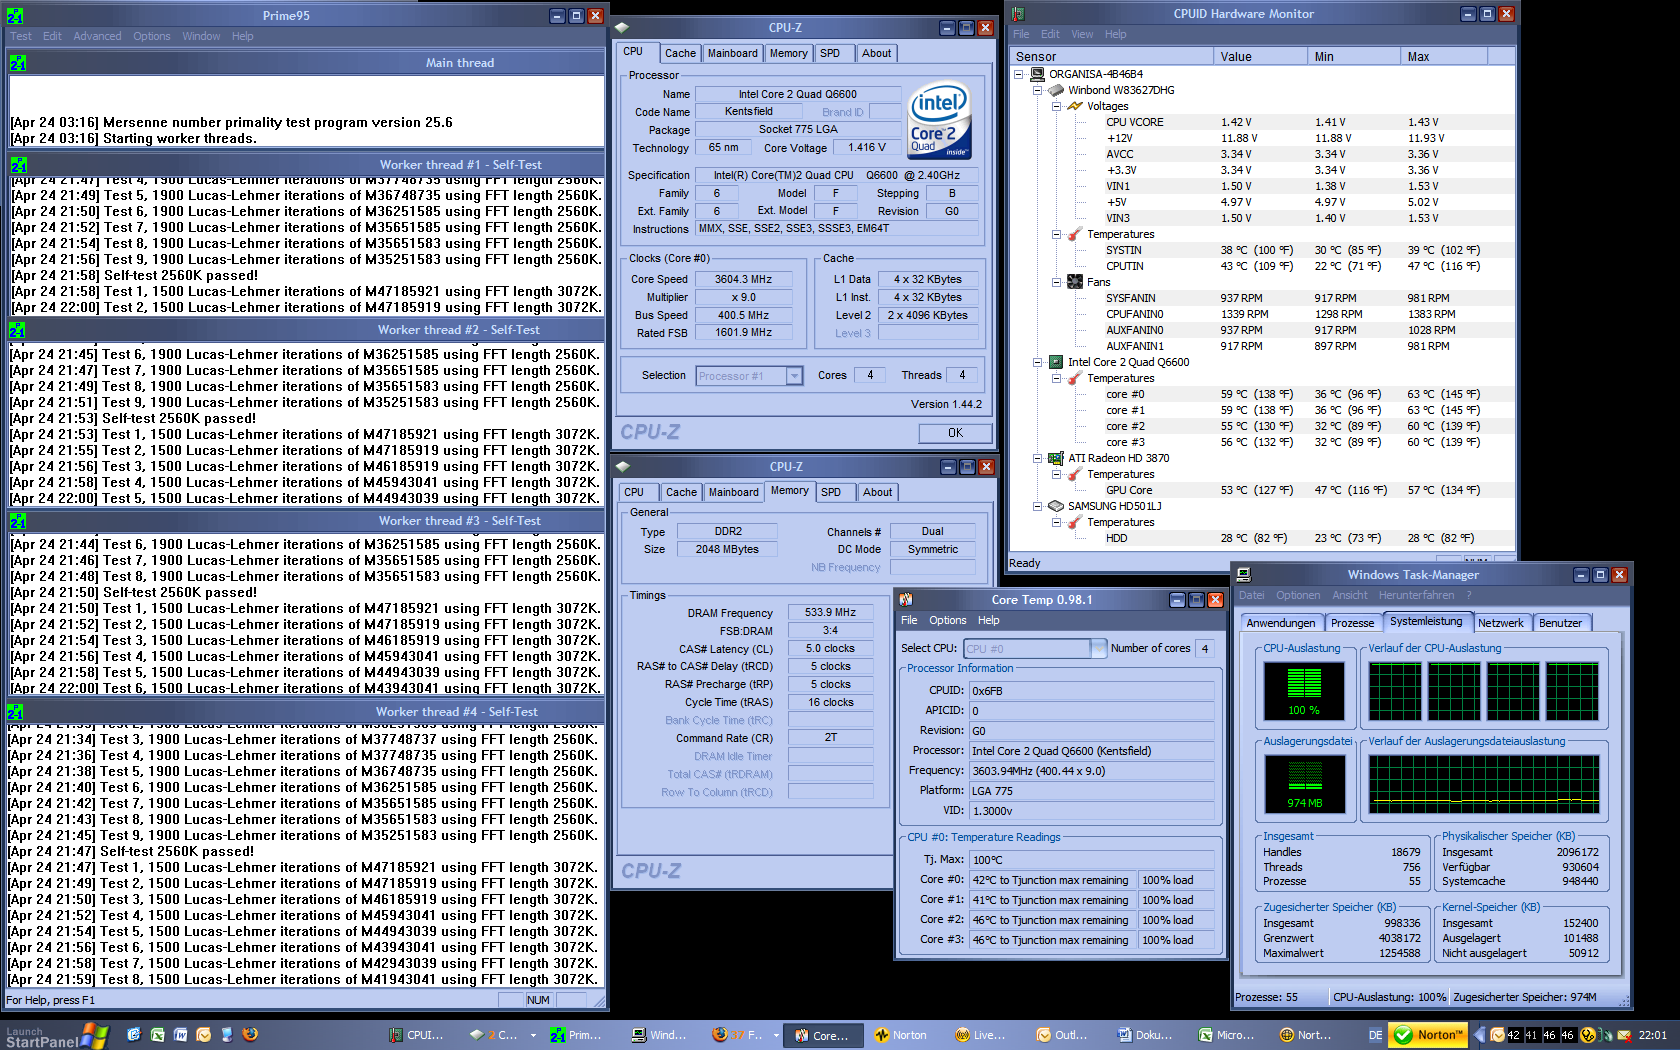This screenshot has height=1050, width=1680.
Task: Open the Outlook taskbar button
Action: (1064, 1035)
